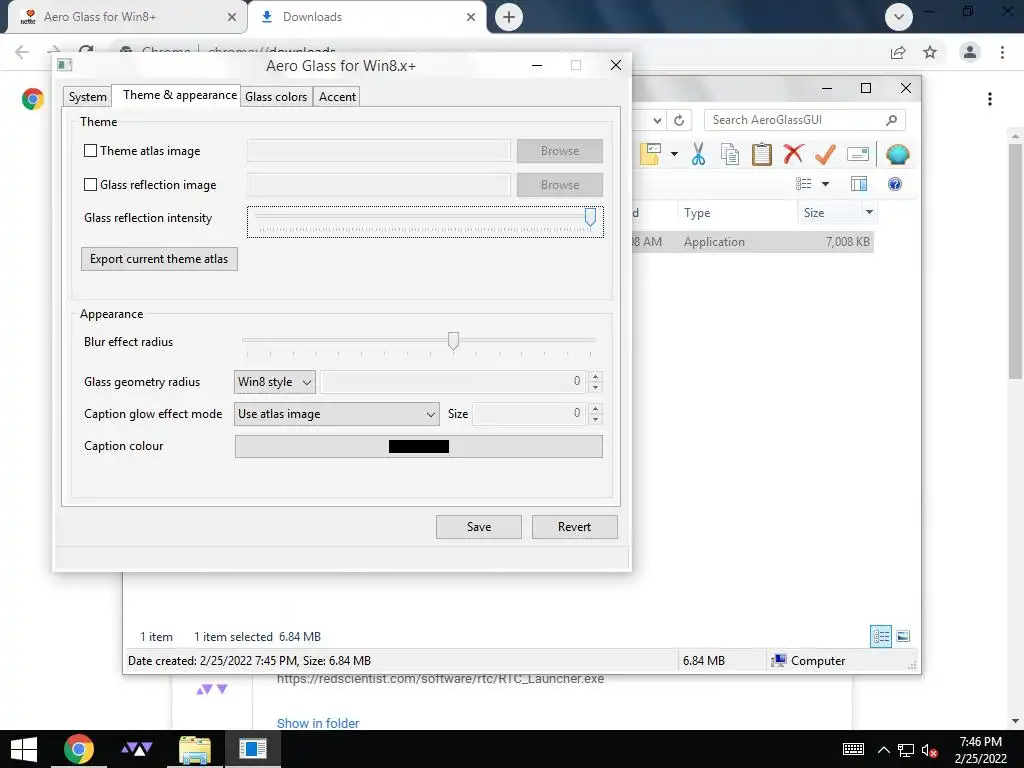
Task: Click the taskbar clock showing 7:46 PM
Action: click(980, 750)
